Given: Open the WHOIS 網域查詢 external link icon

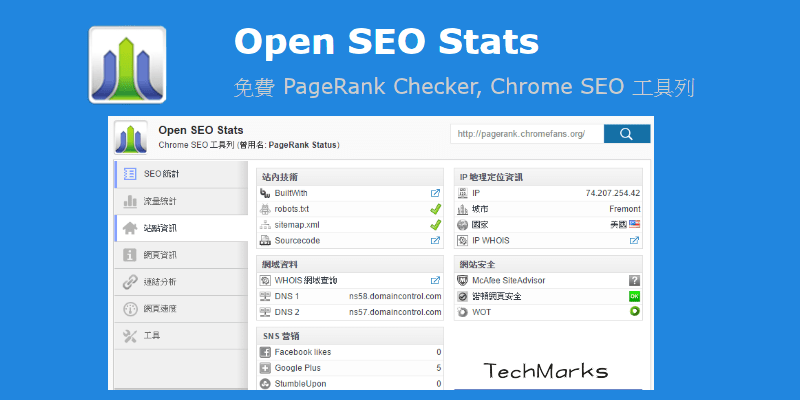Looking at the screenshot, I should coord(435,281).
